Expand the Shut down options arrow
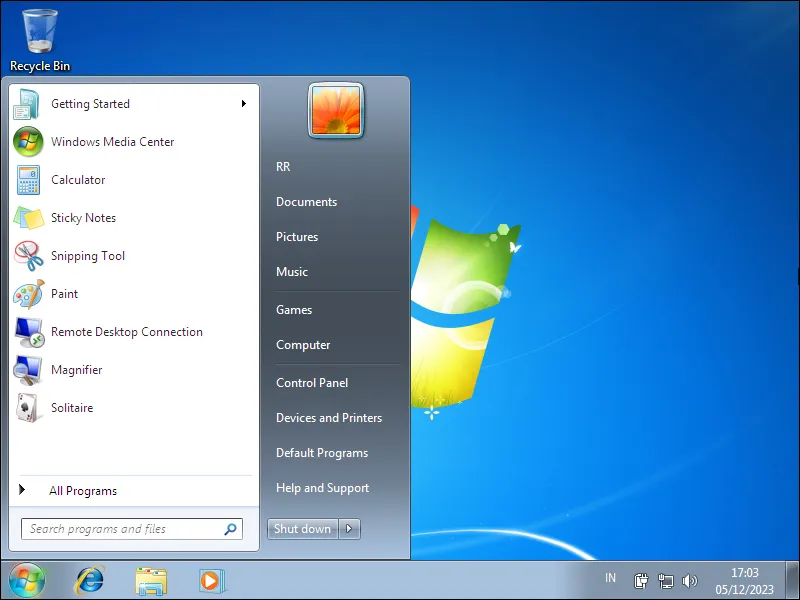 tap(348, 529)
